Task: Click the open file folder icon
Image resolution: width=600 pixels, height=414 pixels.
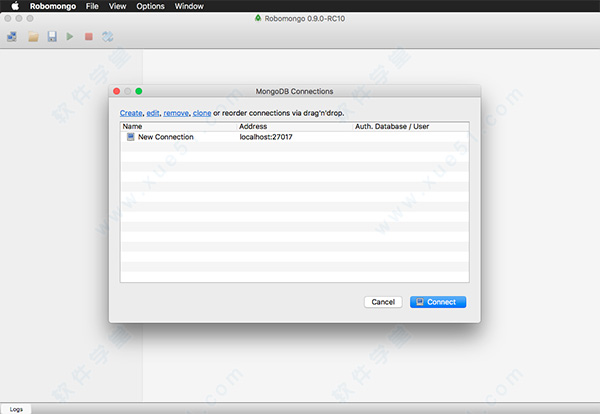Action: 33,37
